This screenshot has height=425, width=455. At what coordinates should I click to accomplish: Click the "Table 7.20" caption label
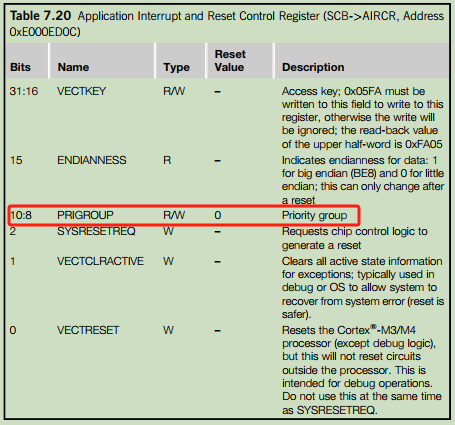point(40,16)
